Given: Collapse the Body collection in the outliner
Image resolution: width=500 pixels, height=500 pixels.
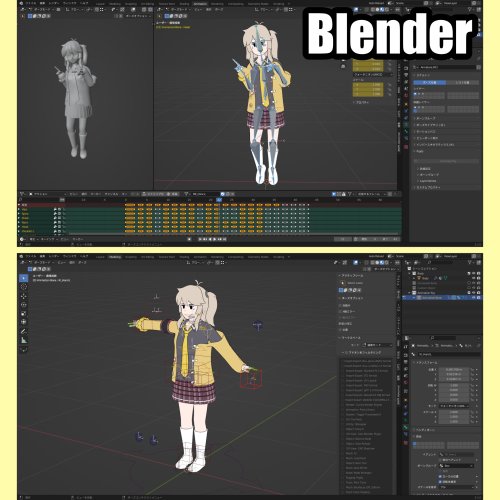Looking at the screenshot, I should point(410,273).
